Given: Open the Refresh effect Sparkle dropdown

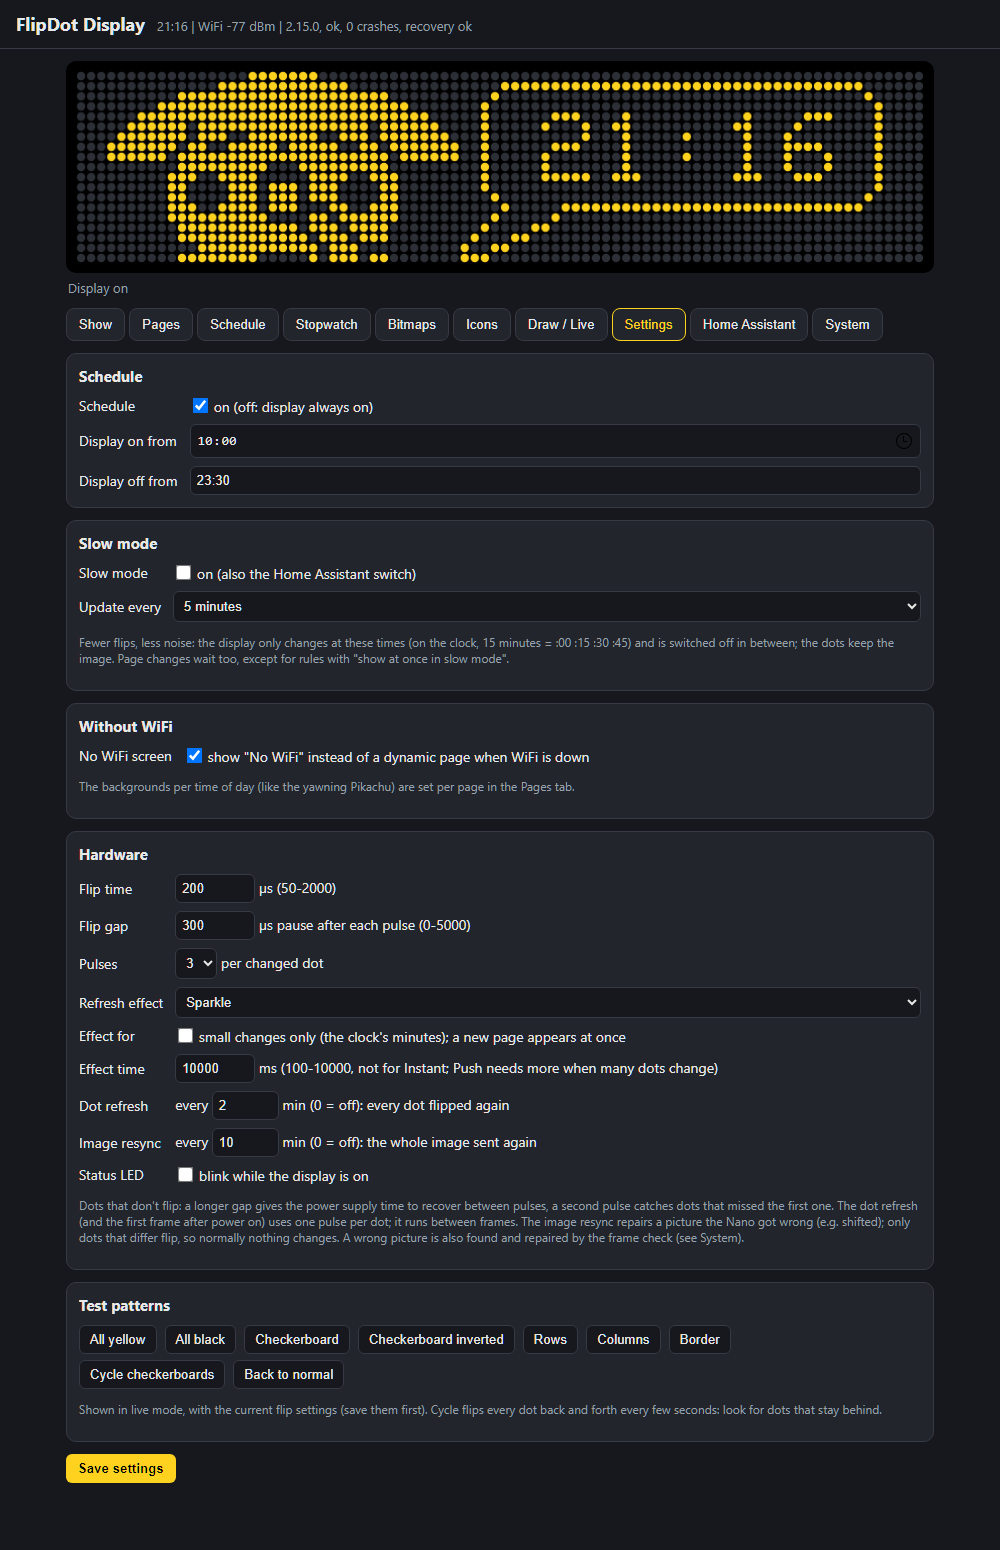Looking at the screenshot, I should click(547, 1002).
